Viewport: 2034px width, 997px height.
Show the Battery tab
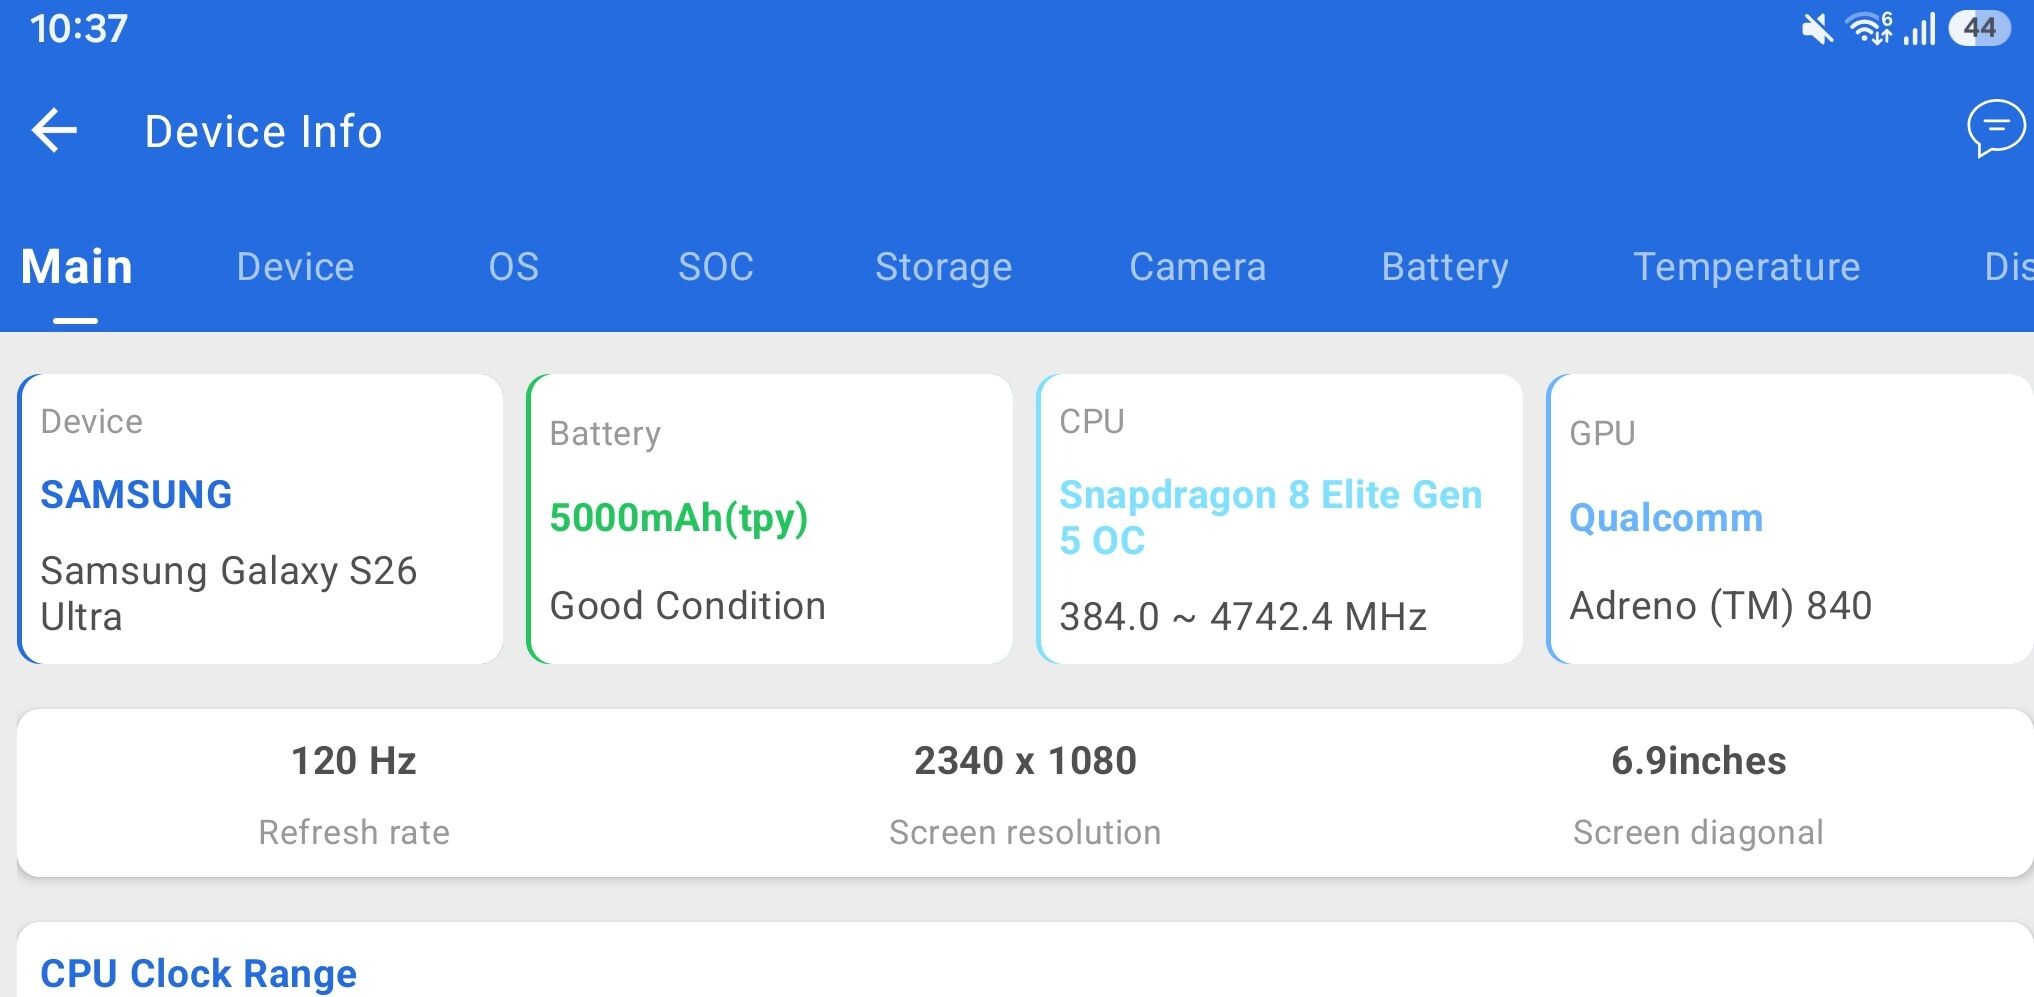(x=1445, y=267)
